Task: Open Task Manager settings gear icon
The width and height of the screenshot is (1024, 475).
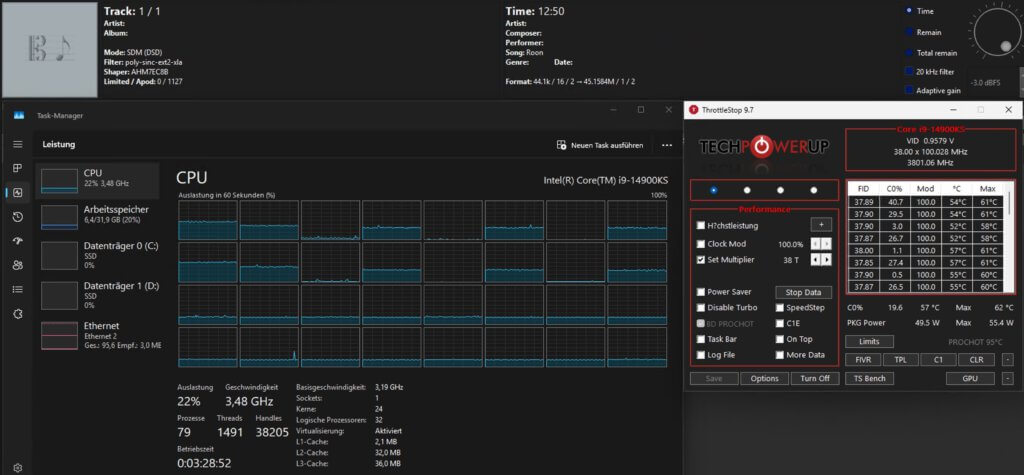Action: click(x=18, y=467)
